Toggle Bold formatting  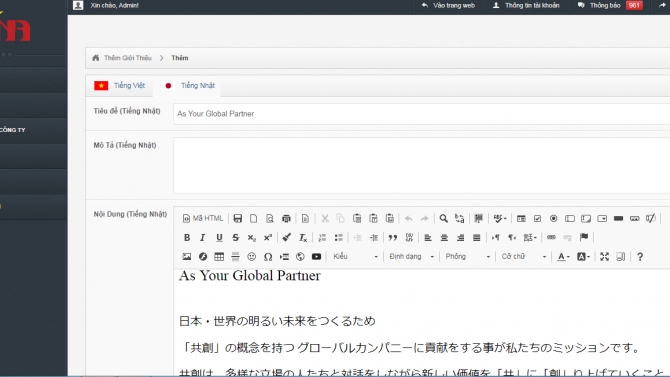click(x=187, y=238)
